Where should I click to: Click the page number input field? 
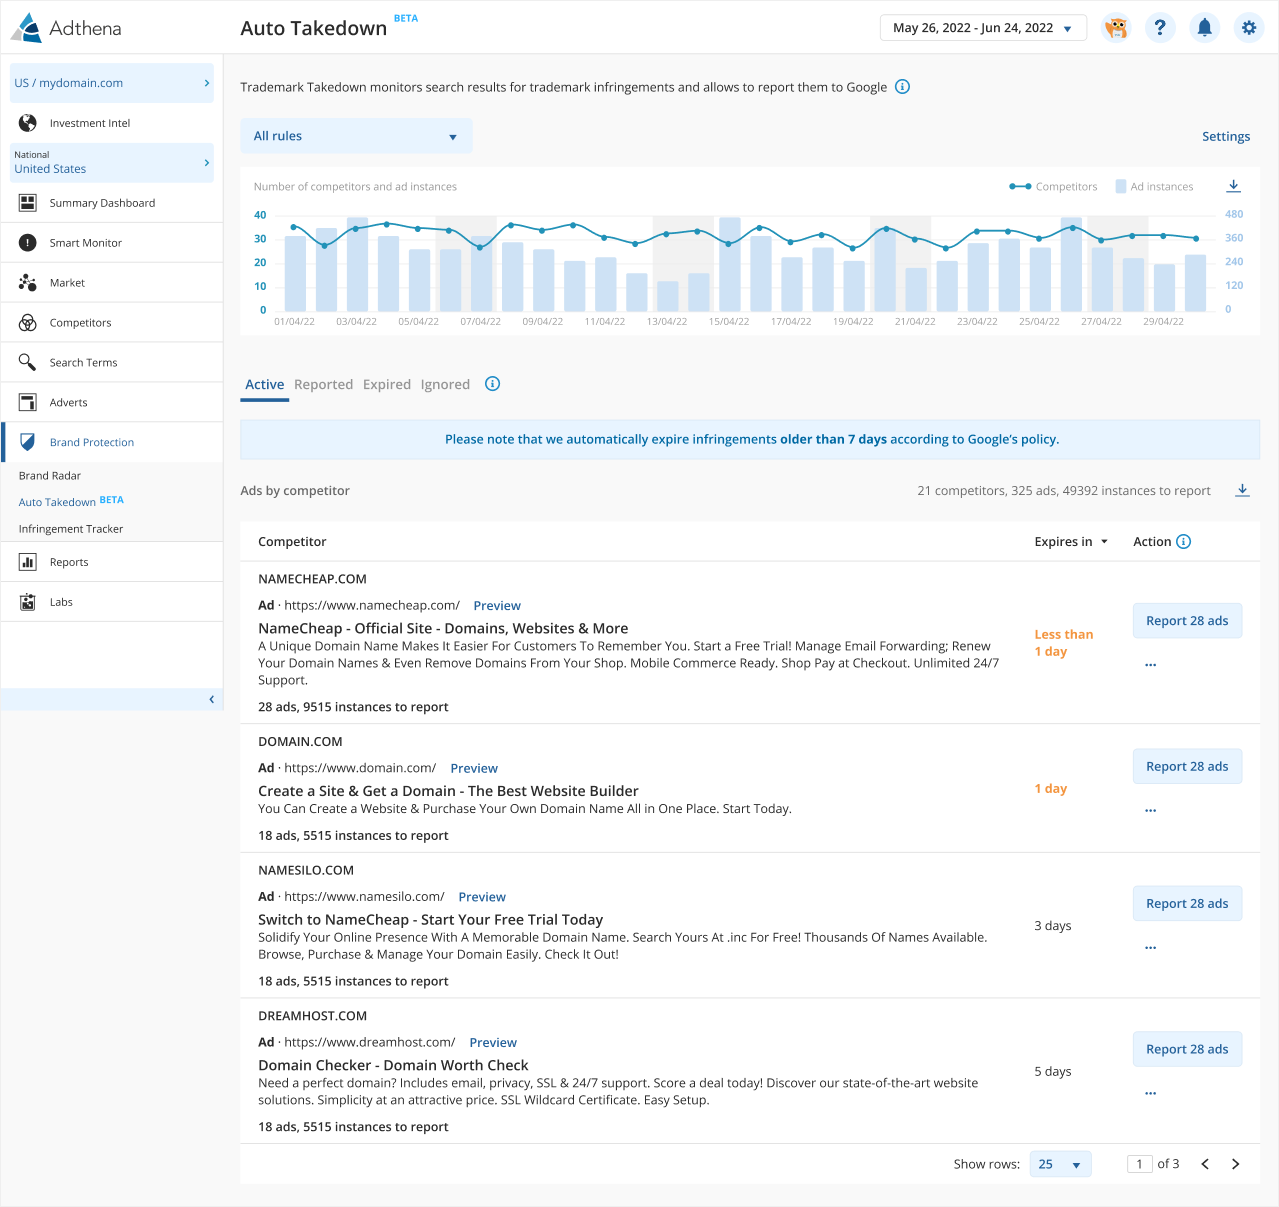point(1139,1164)
